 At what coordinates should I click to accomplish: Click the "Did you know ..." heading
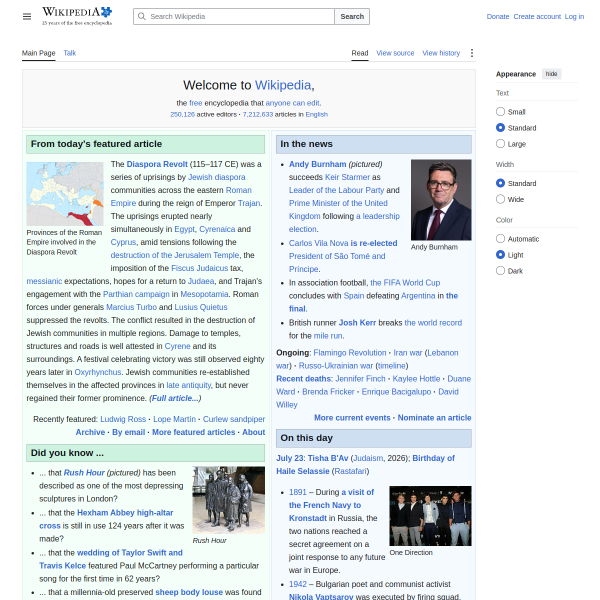[x=67, y=453]
